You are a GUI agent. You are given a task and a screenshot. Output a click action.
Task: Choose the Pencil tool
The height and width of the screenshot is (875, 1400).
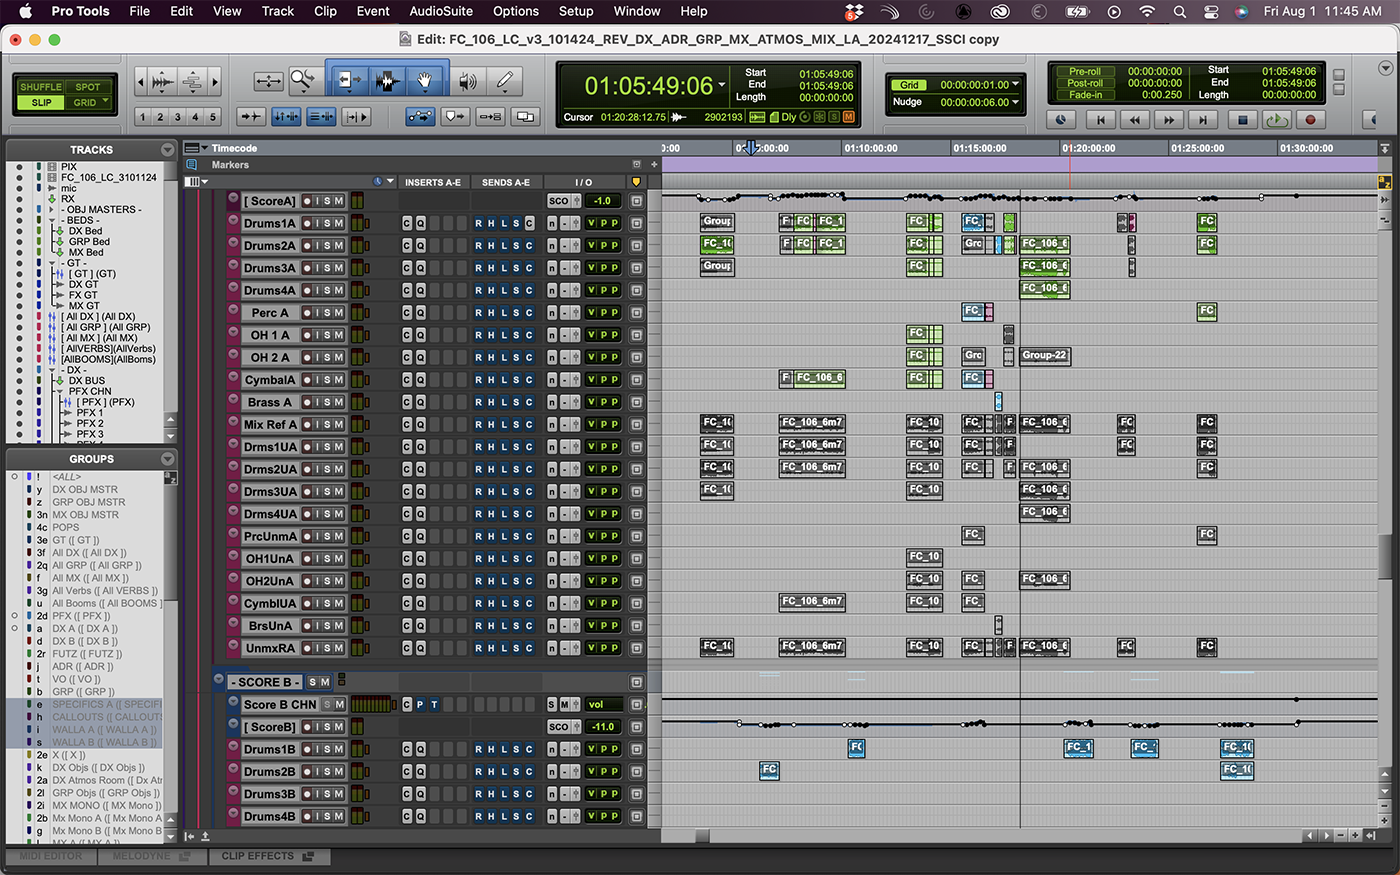point(505,81)
